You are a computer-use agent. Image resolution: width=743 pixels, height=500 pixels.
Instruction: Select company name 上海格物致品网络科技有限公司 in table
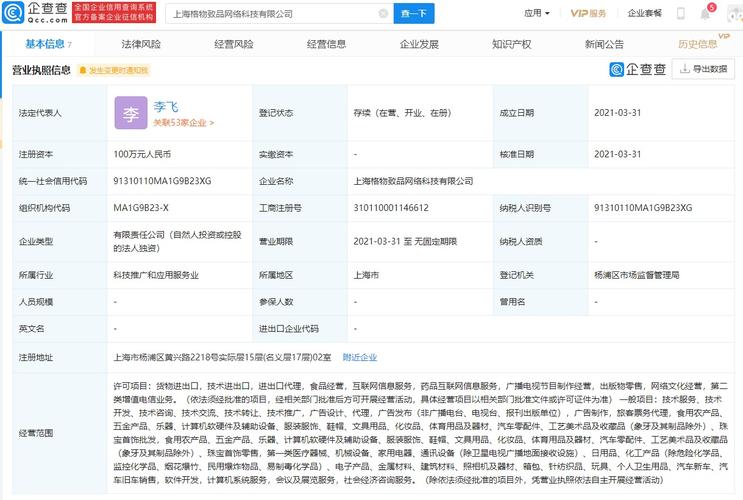click(x=413, y=181)
